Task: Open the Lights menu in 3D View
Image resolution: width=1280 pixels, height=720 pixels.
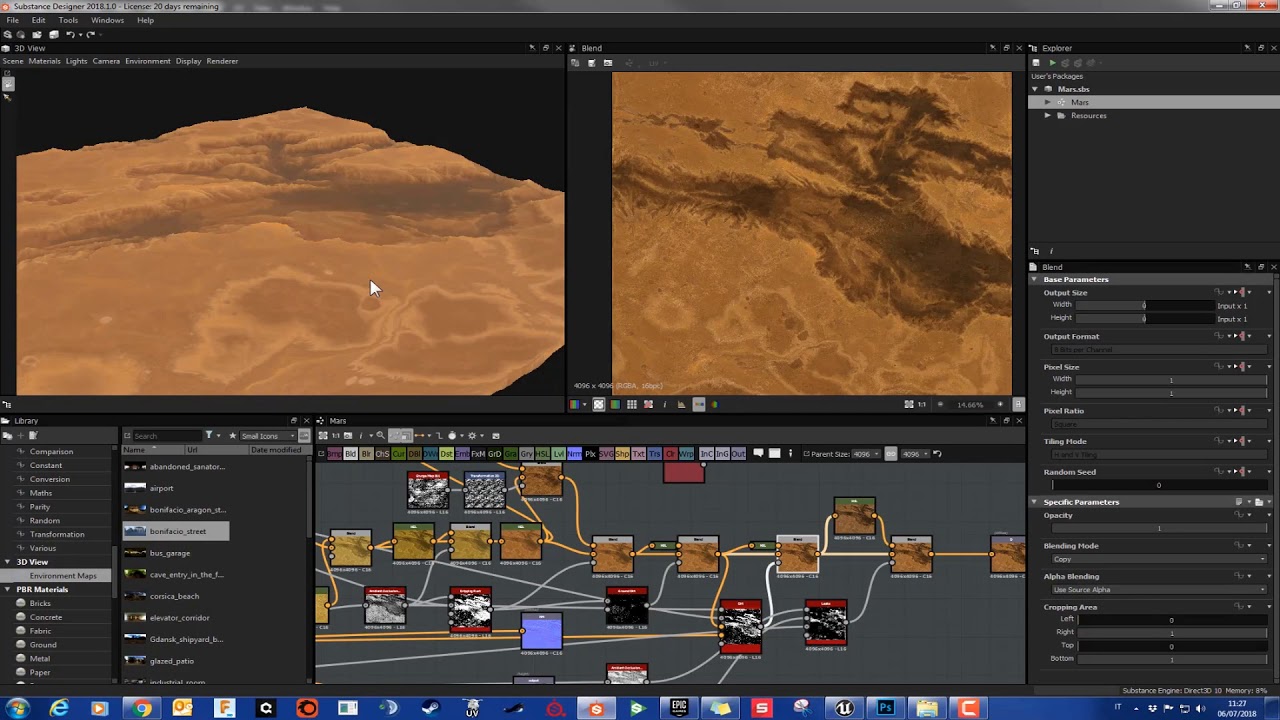Action: click(76, 61)
